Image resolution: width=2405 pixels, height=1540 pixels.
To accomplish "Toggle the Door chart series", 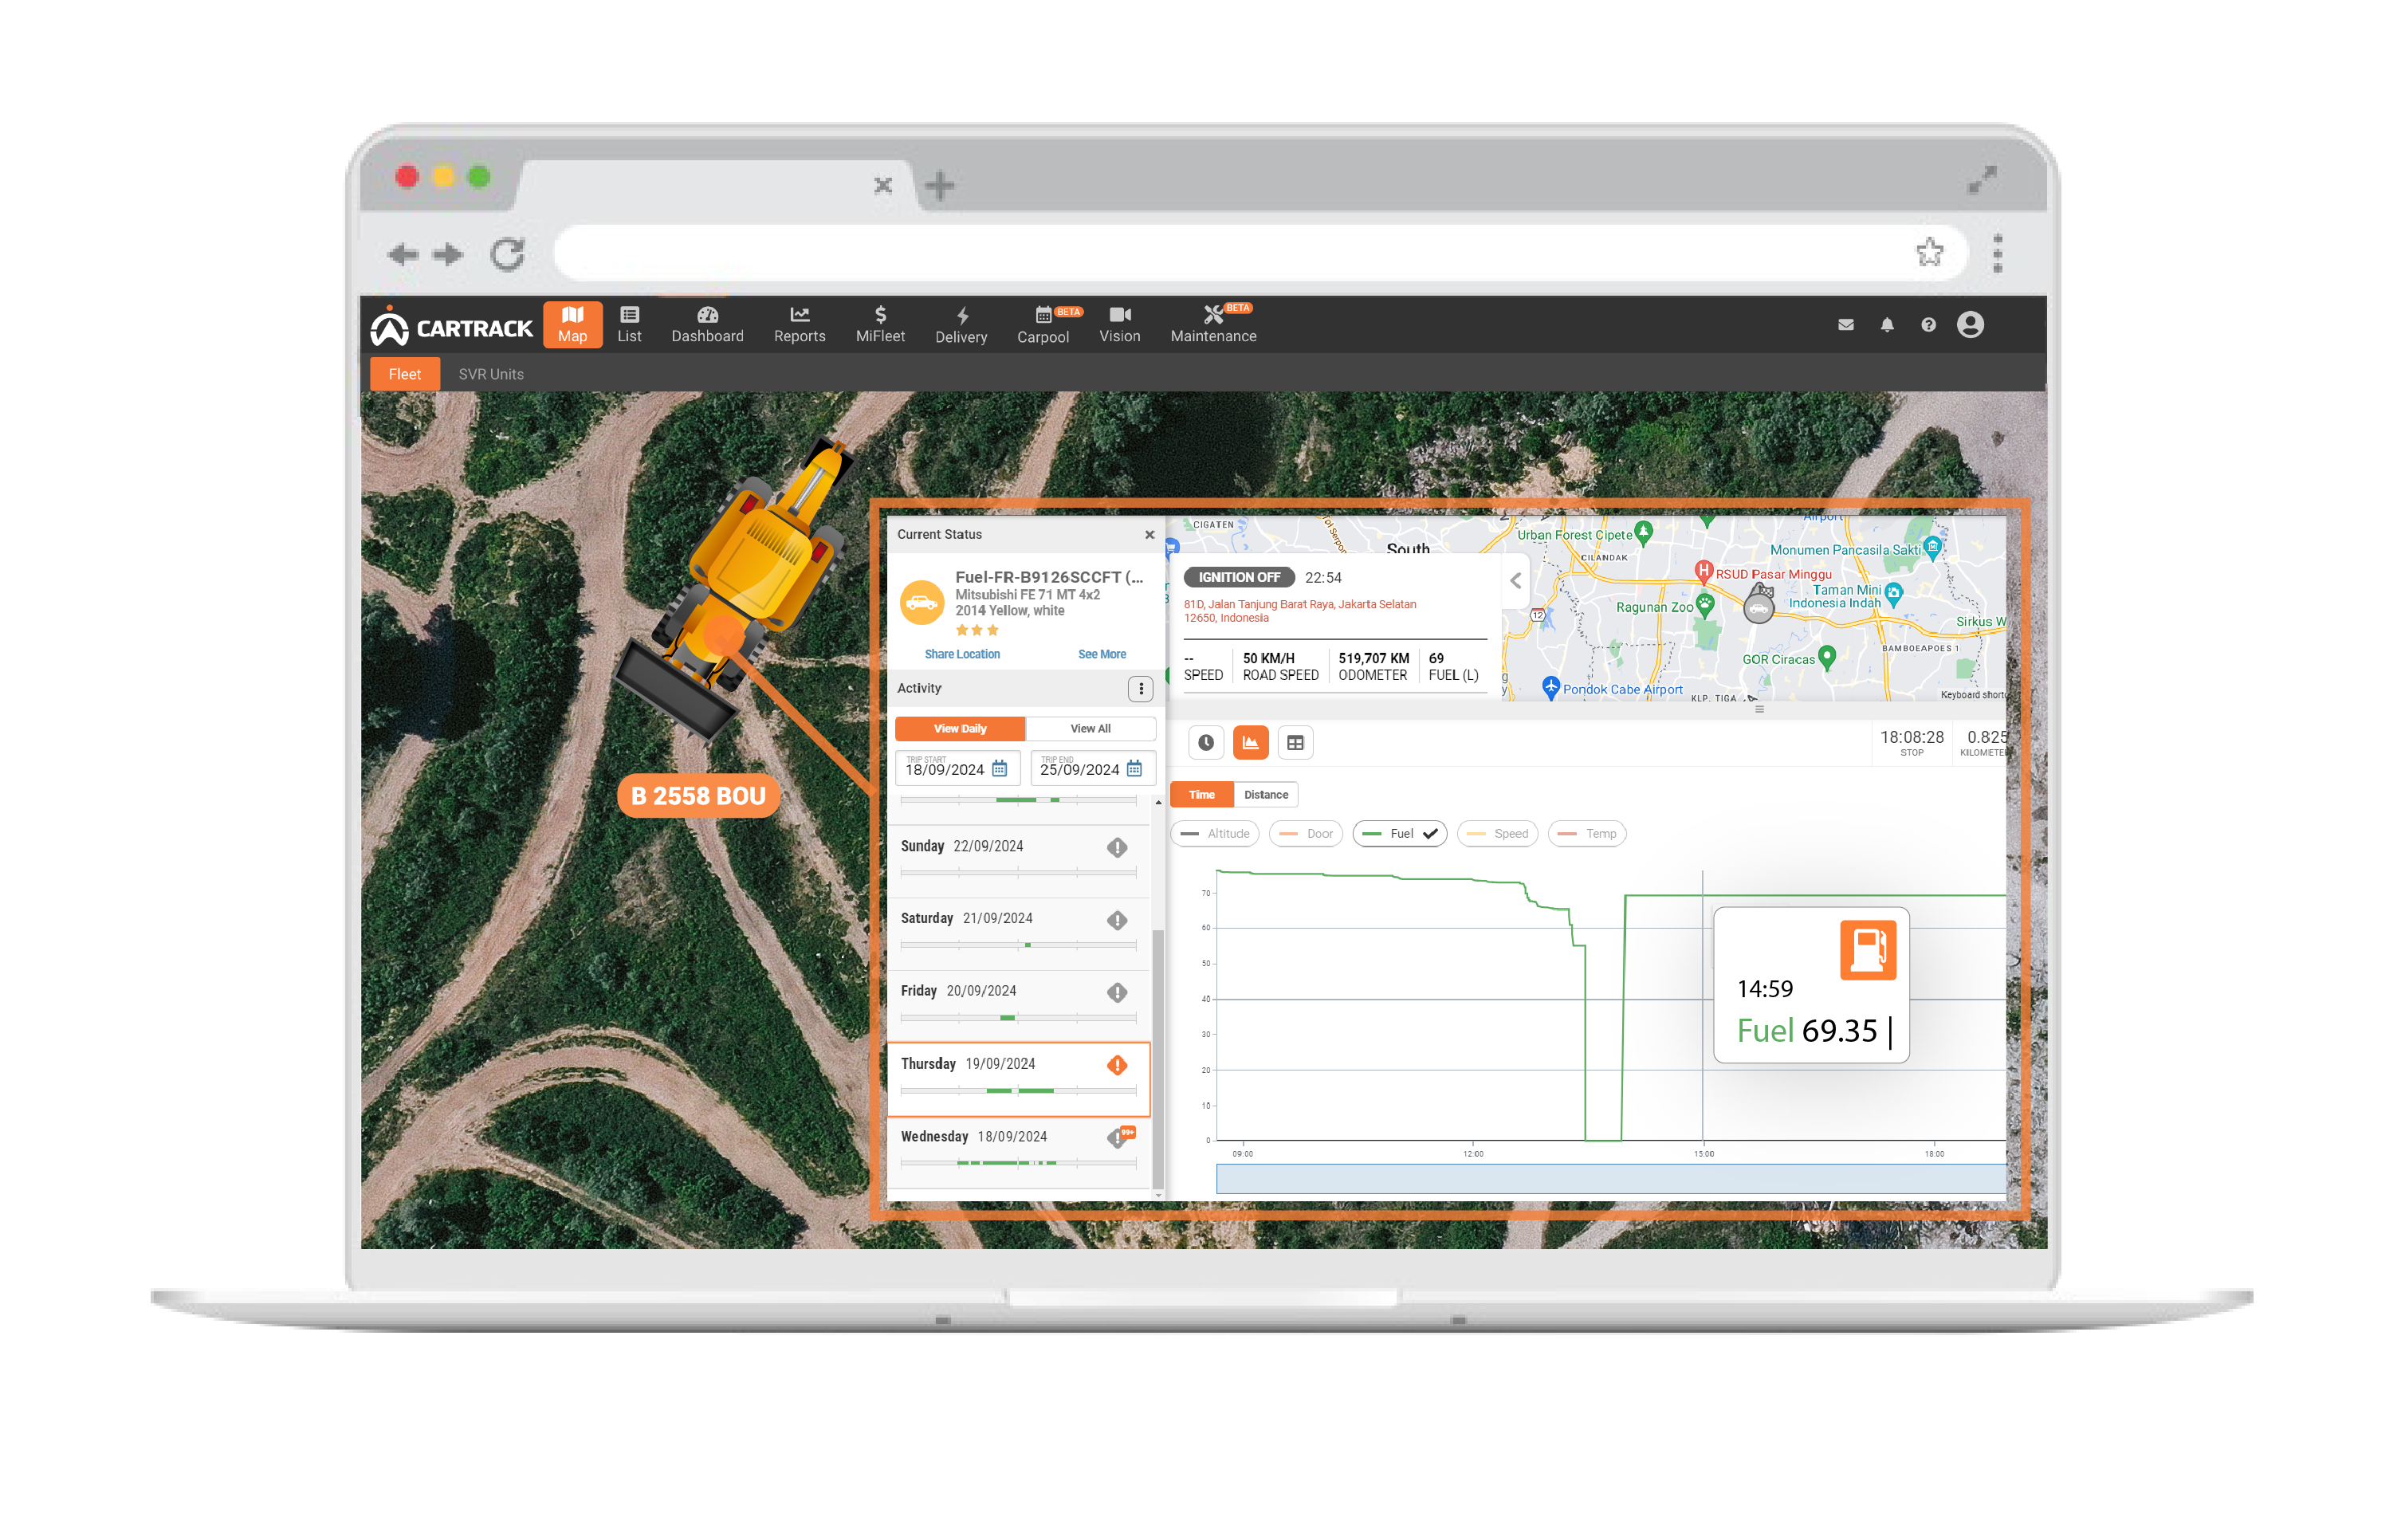I will (x=1305, y=833).
